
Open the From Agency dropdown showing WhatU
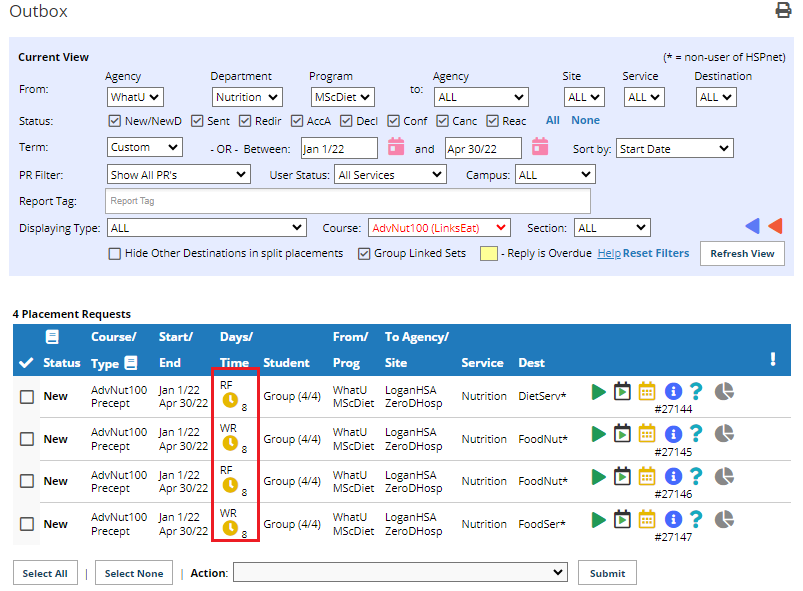coord(135,97)
